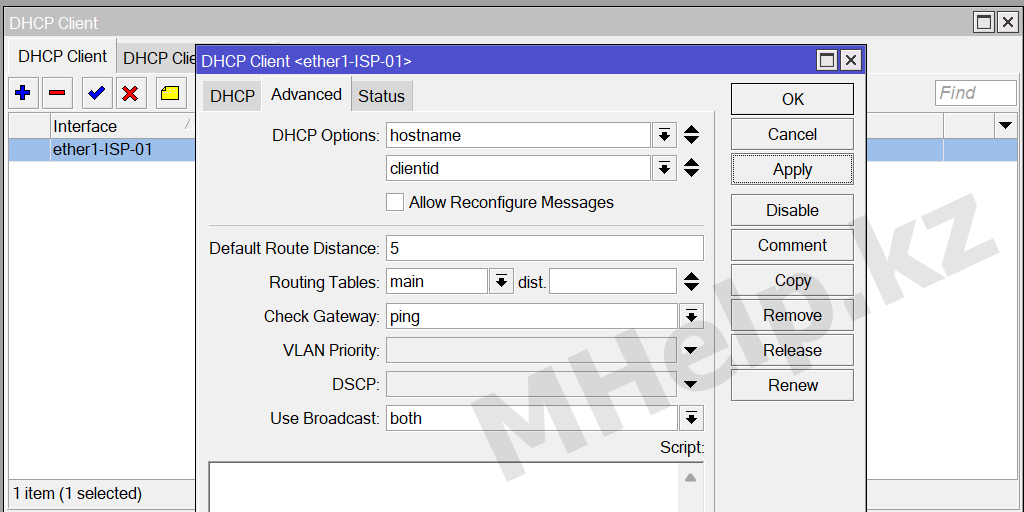
Task: Click the Comment button
Action: (792, 245)
